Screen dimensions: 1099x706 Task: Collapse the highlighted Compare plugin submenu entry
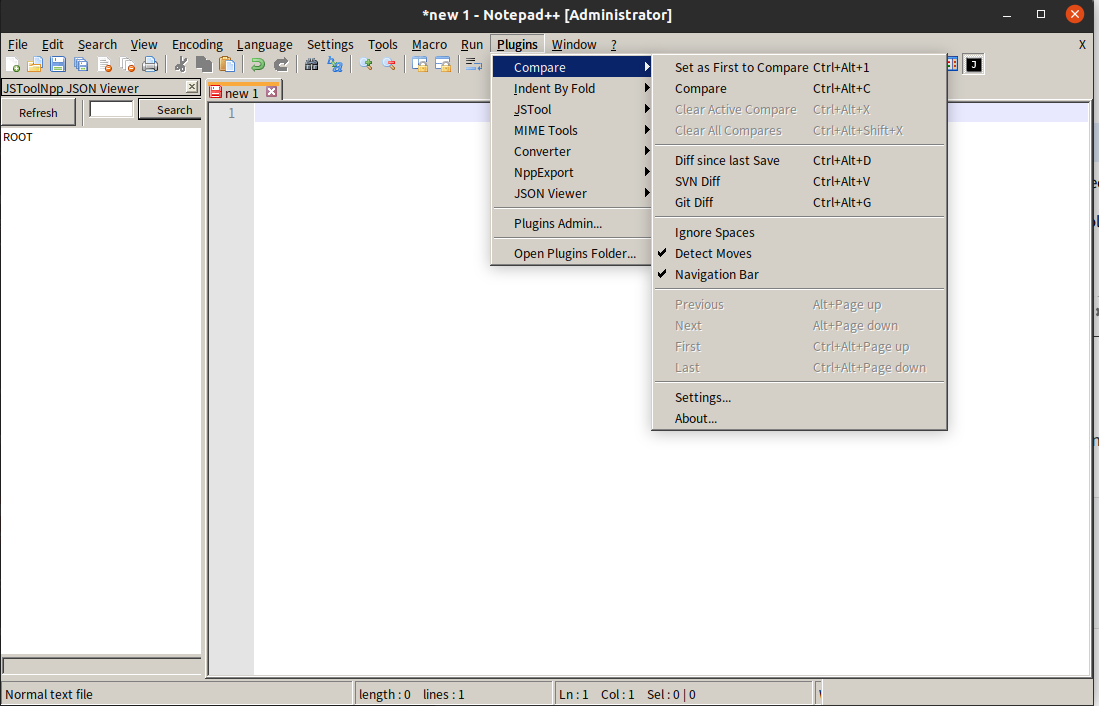click(572, 67)
